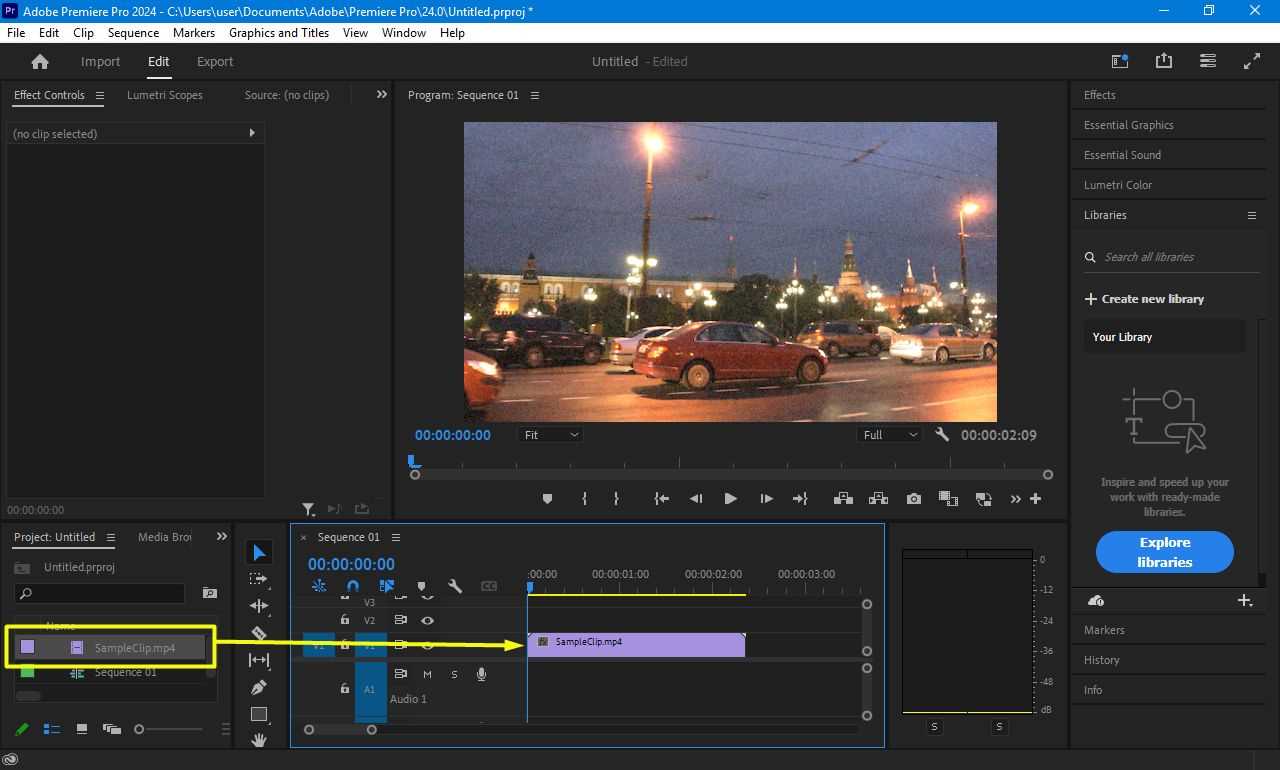Add a marker in the timeline panel
The image size is (1280, 770).
coord(421,586)
